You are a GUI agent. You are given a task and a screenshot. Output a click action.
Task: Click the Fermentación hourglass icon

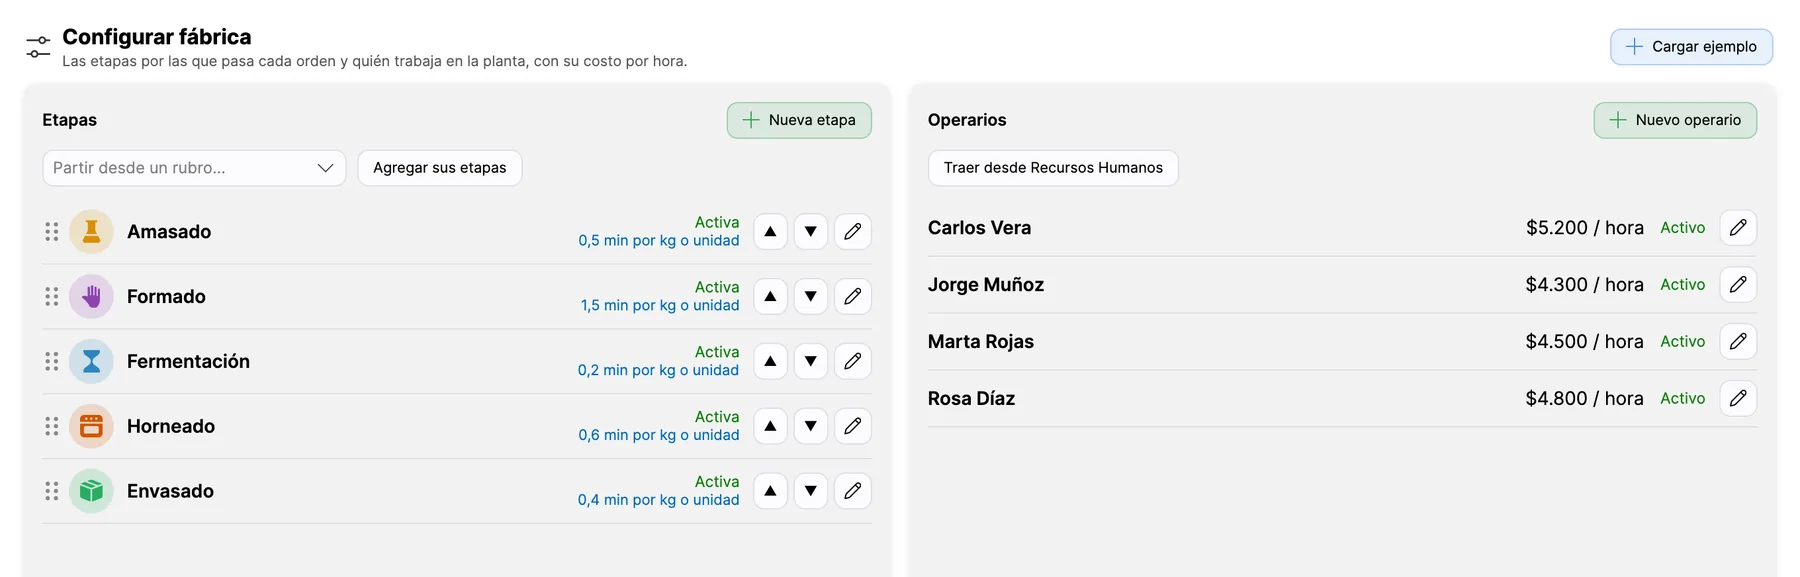pyautogui.click(x=91, y=362)
